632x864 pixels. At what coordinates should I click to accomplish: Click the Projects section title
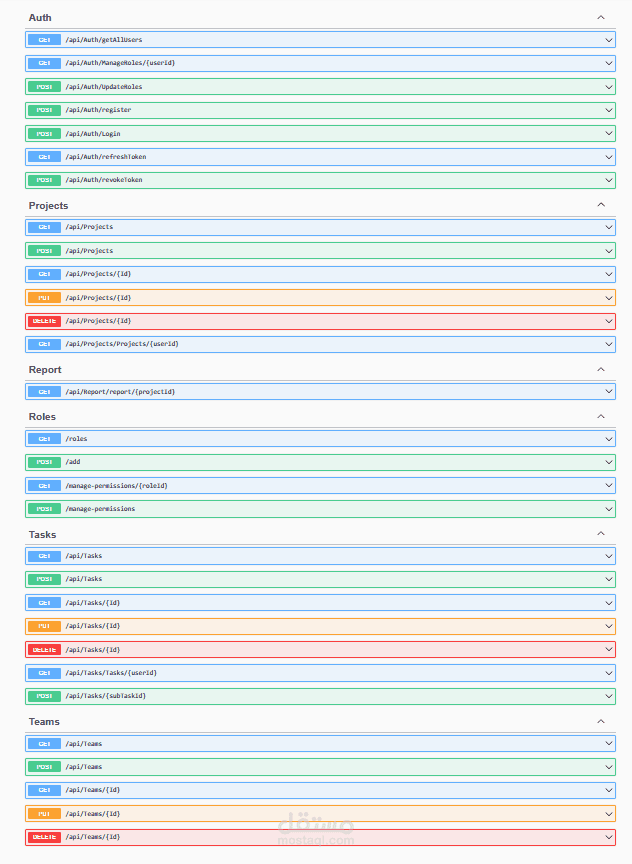48,206
